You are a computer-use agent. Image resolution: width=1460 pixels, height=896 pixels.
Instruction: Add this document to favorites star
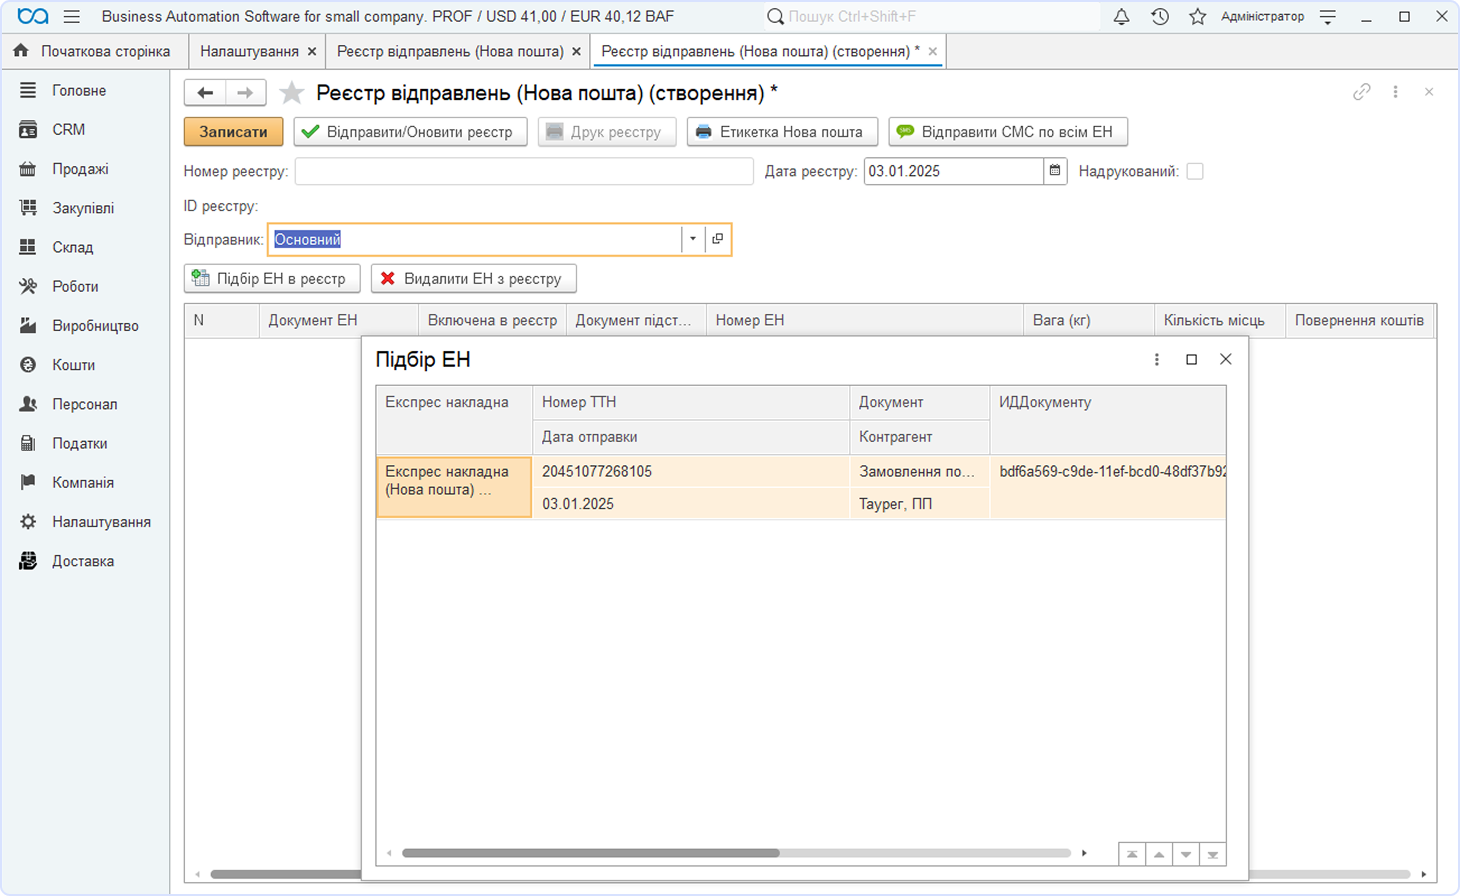point(291,93)
